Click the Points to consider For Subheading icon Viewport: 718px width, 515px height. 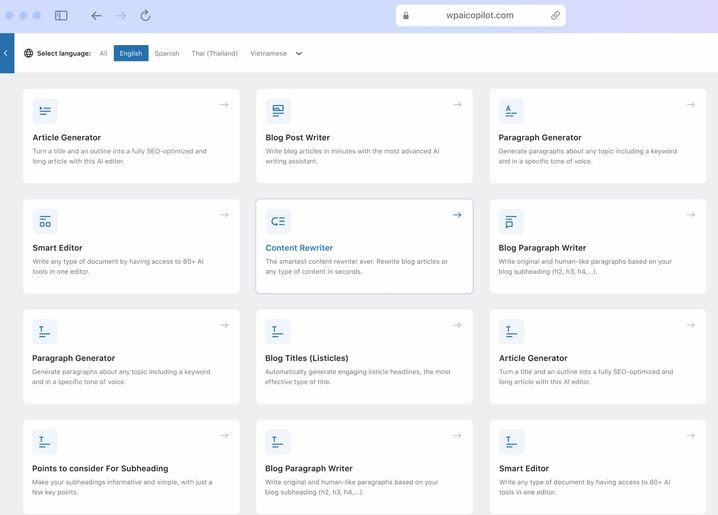tap(44, 442)
